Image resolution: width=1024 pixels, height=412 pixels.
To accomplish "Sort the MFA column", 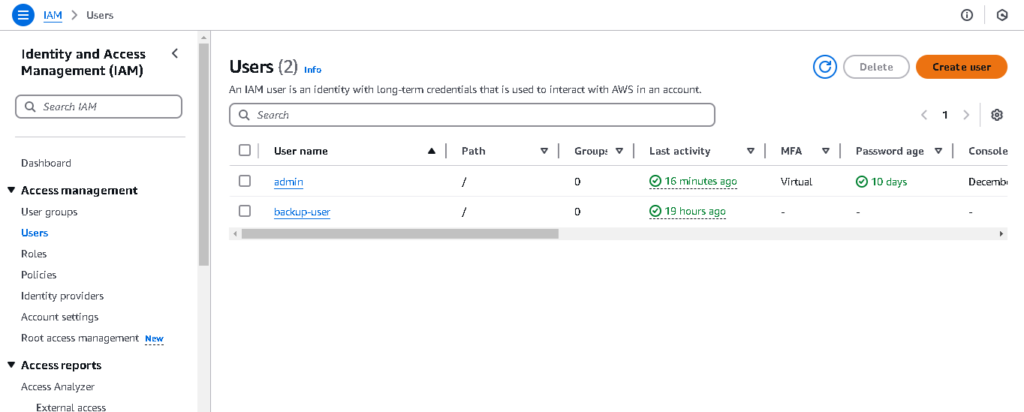I will [825, 151].
